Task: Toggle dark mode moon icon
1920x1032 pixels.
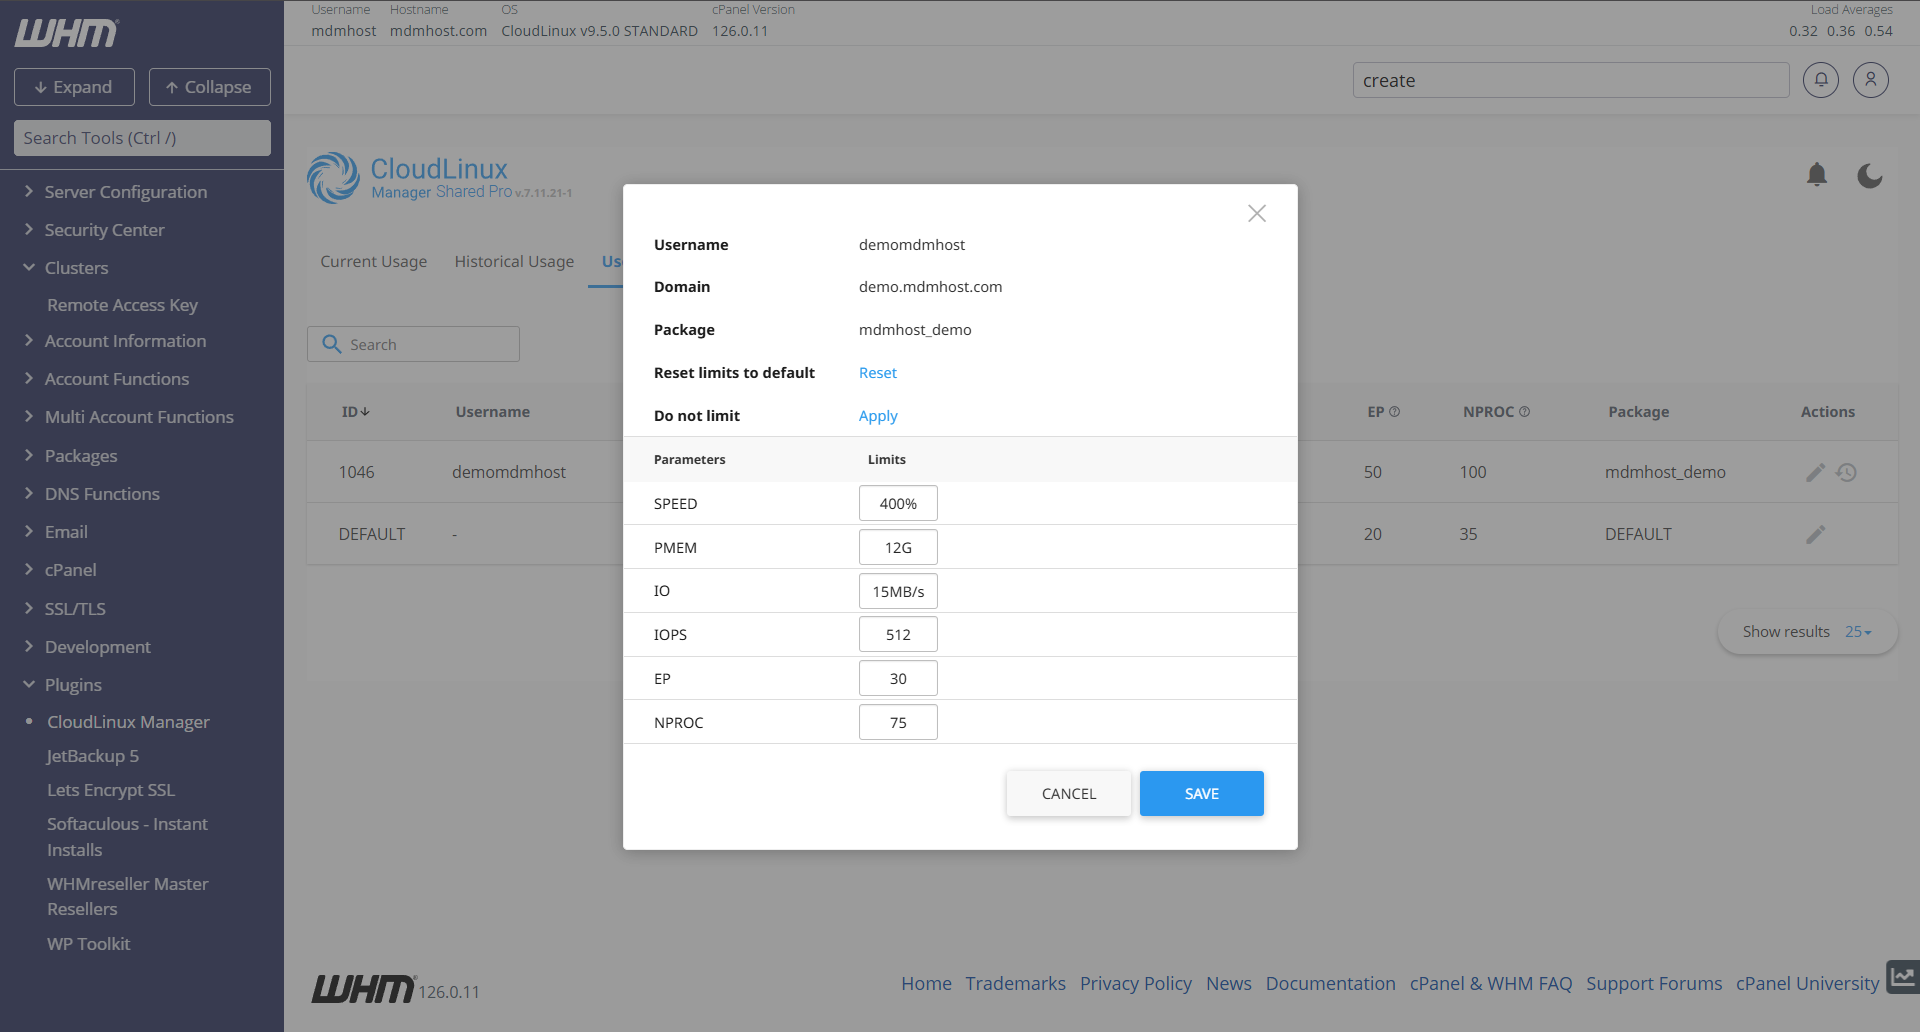Action: coord(1870,175)
